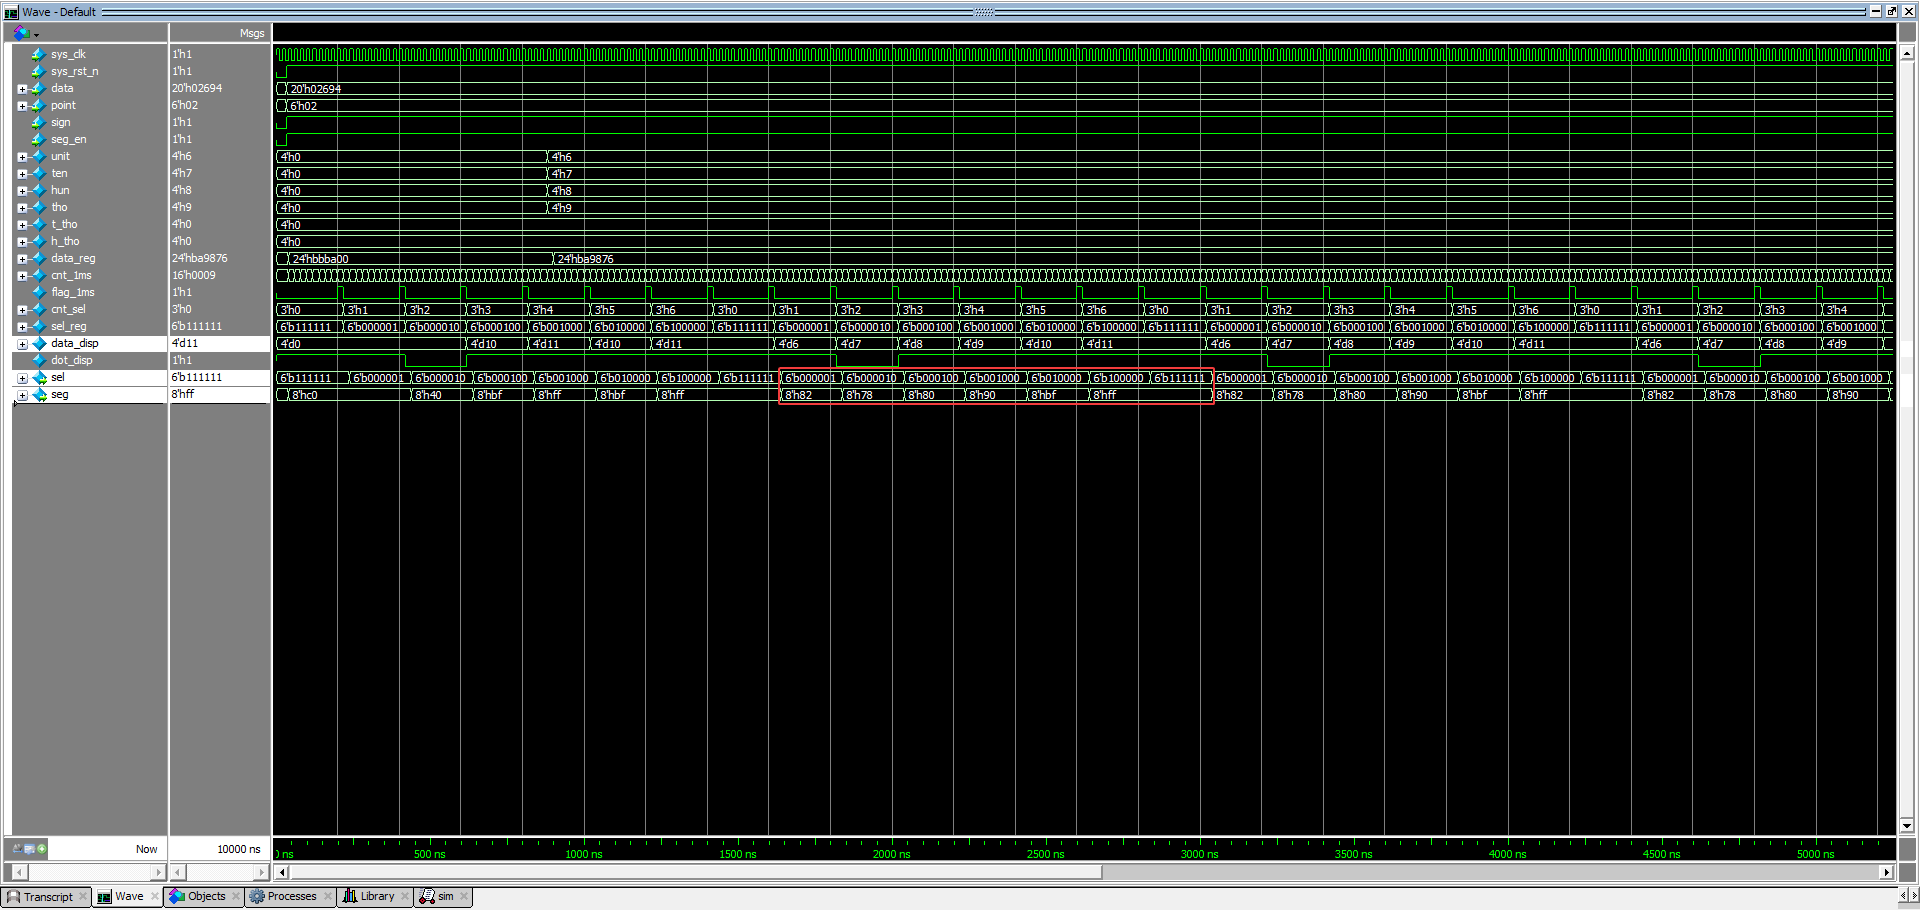Click the vertical scrollbar up arrow
The width and height of the screenshot is (1920, 910).
[x=1907, y=53]
